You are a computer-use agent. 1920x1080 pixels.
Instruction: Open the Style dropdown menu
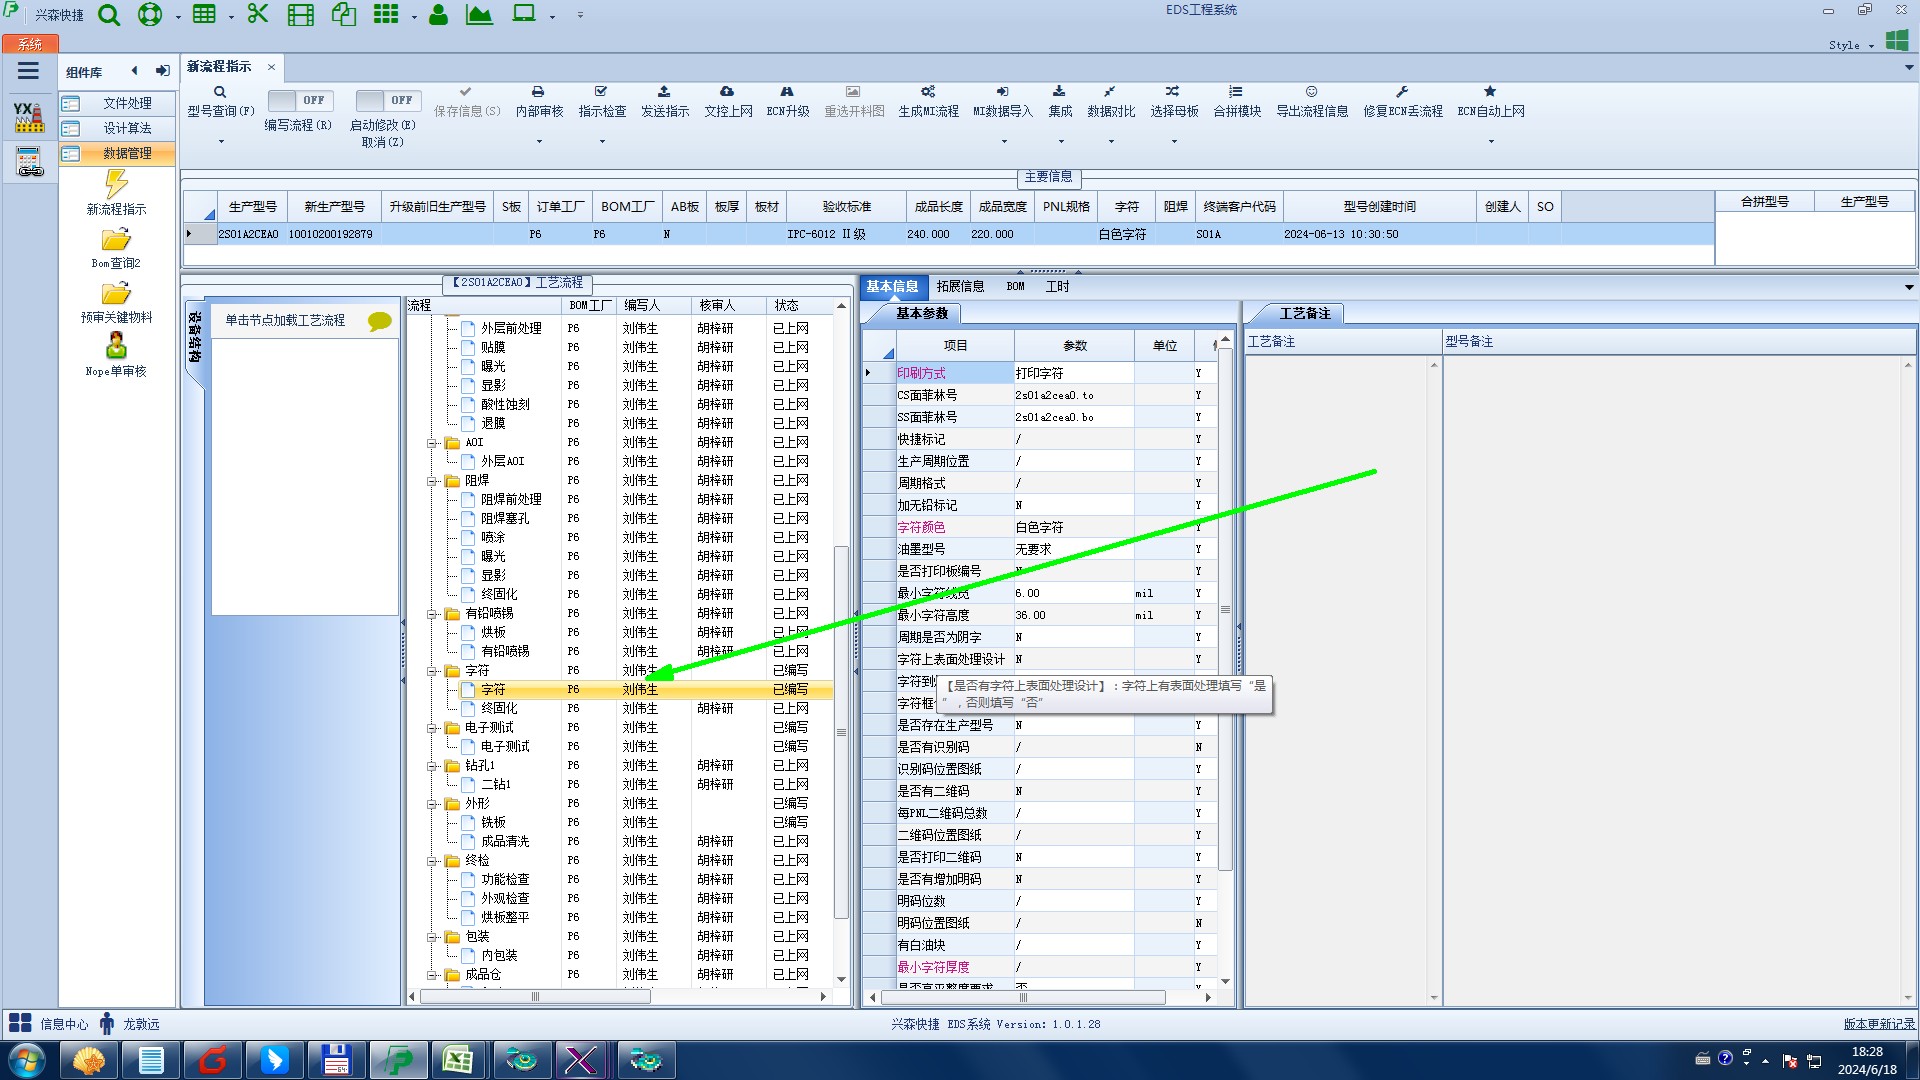pyautogui.click(x=1850, y=45)
